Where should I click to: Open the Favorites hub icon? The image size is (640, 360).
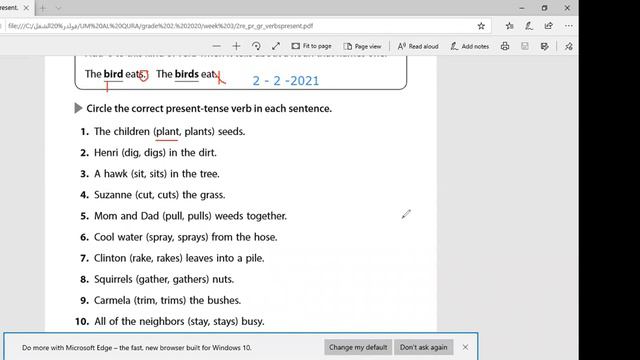tap(509, 26)
